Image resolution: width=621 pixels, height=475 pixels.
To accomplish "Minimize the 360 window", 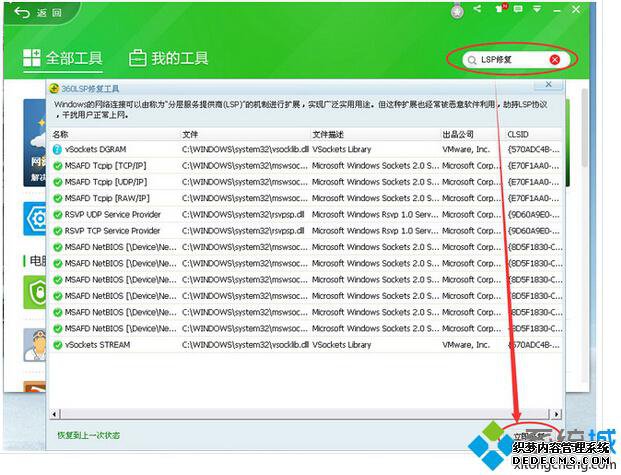I will (x=557, y=10).
